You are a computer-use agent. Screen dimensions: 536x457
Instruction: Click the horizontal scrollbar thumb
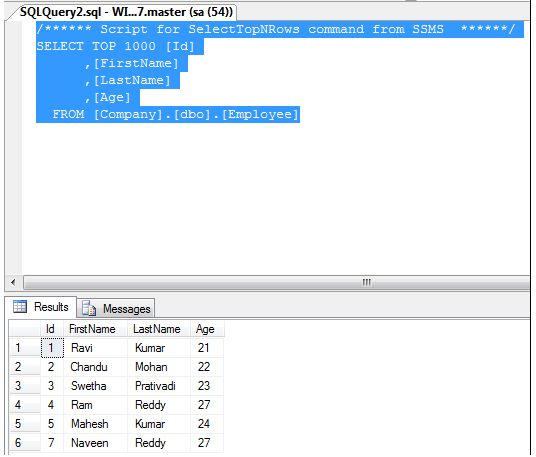276,282
